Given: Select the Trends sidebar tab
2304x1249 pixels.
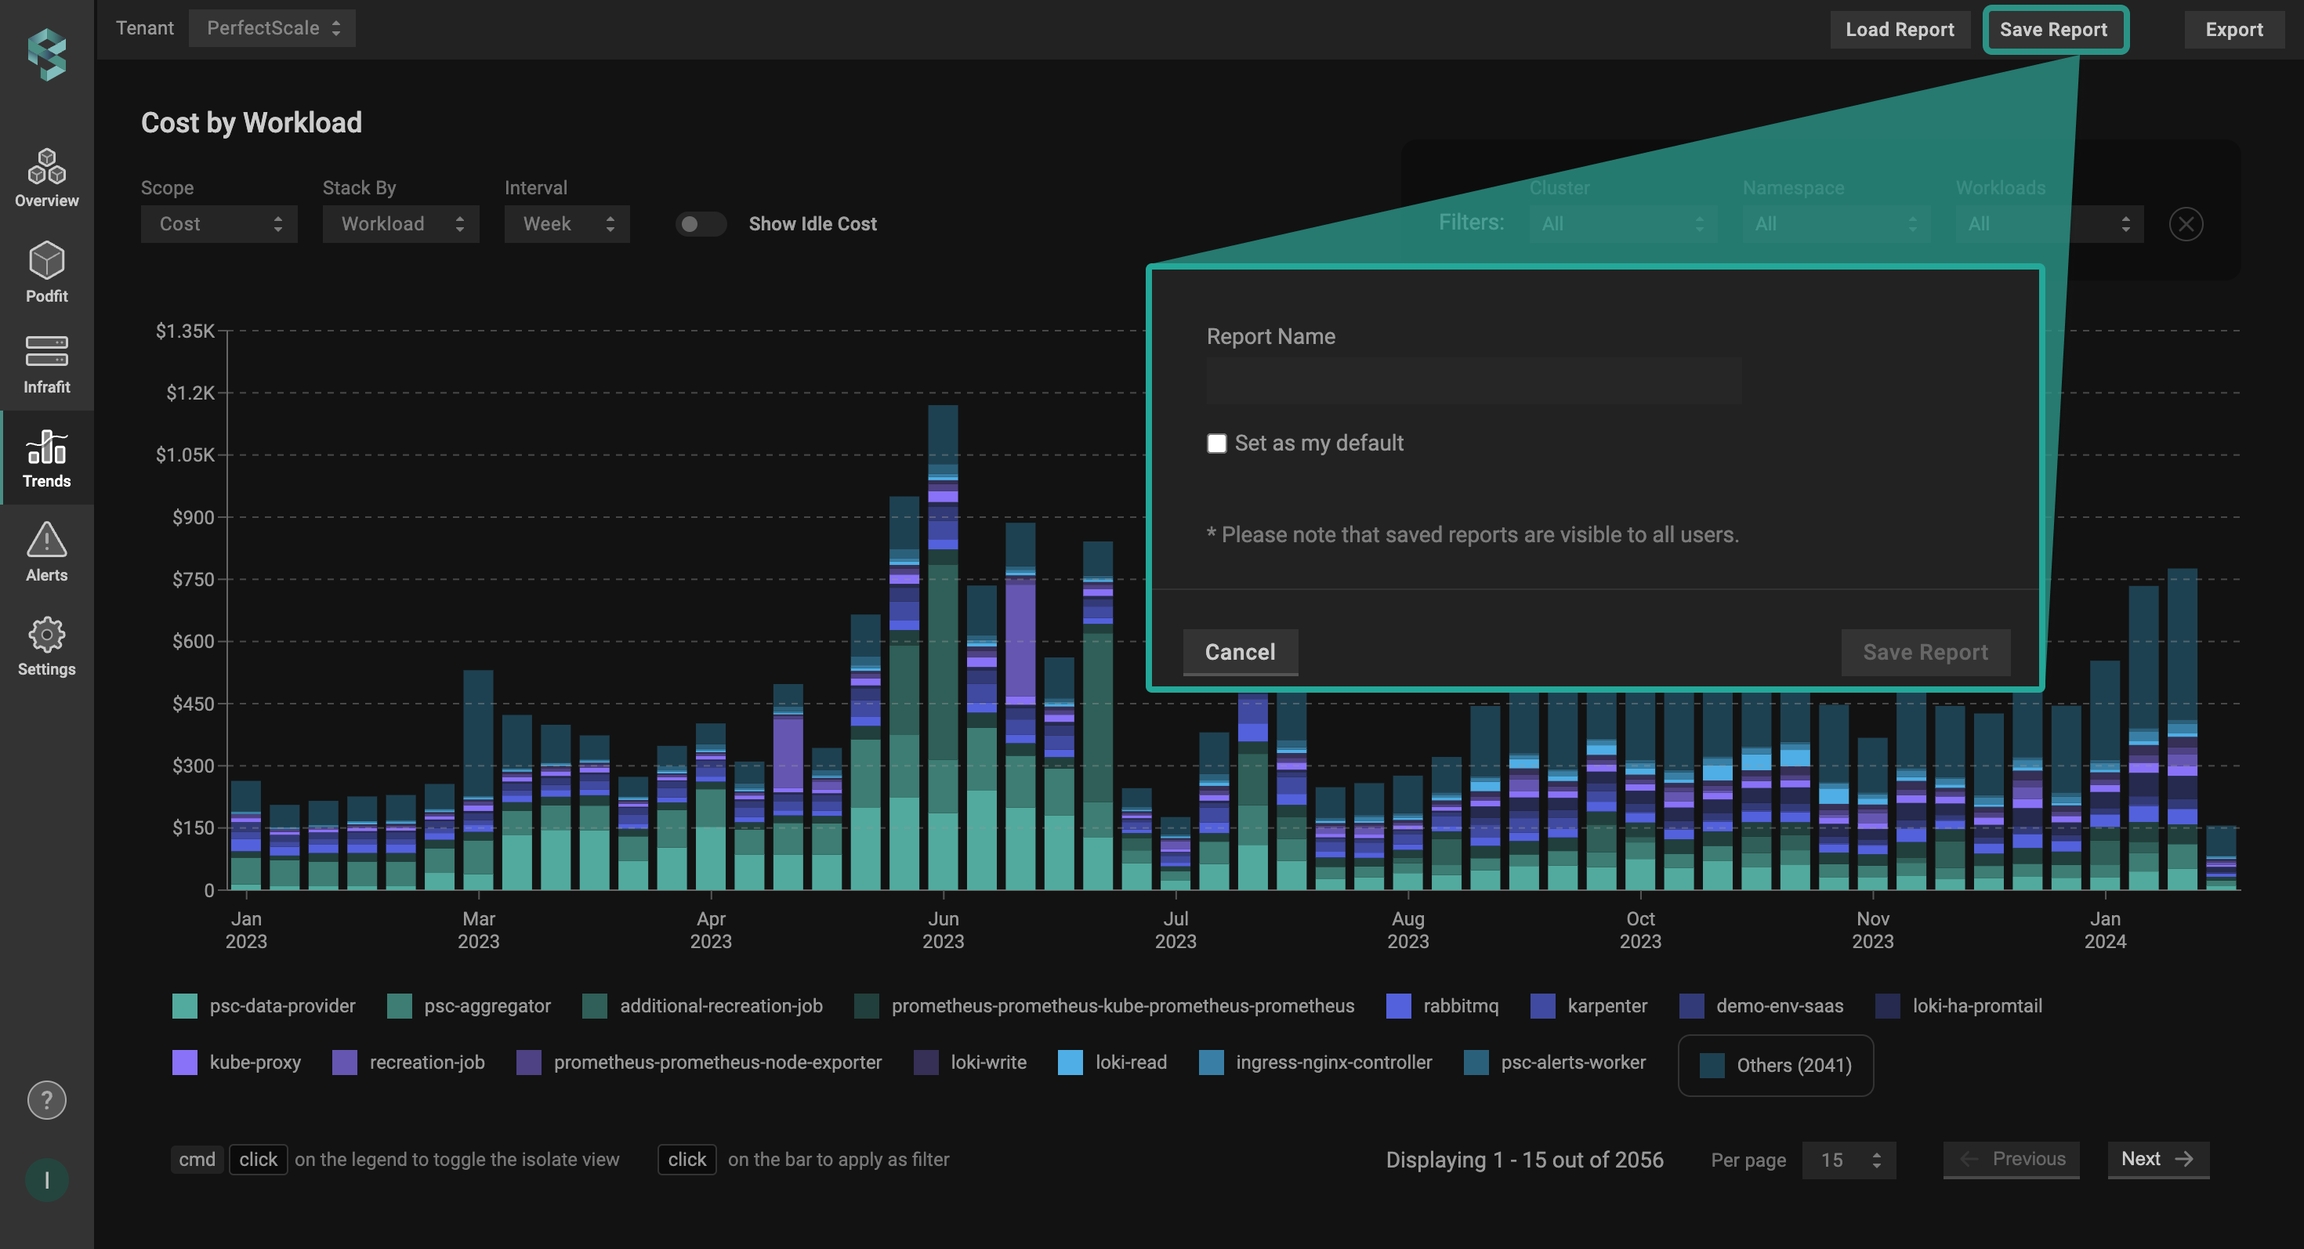Looking at the screenshot, I should (46, 458).
